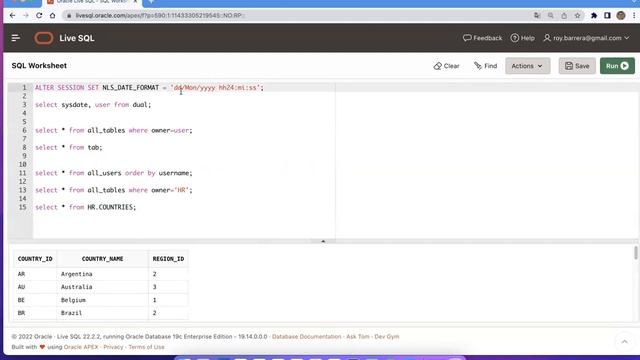Image resolution: width=640 pixels, height=360 pixels.
Task: Select the Australia cell in results
Action: [102, 287]
